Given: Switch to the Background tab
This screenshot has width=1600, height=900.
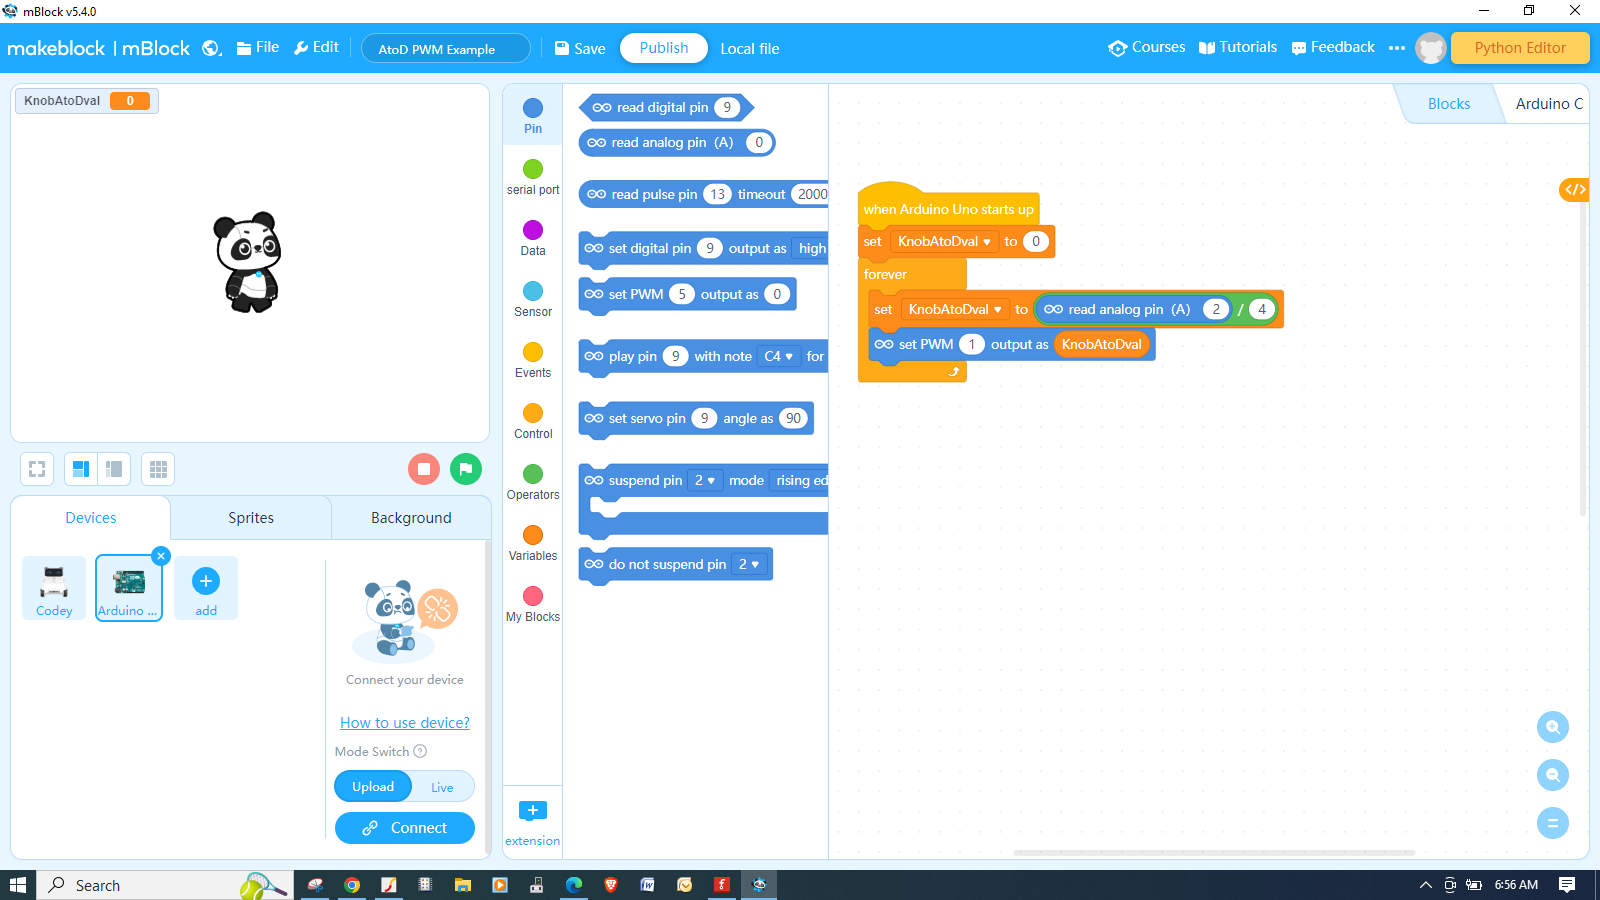Looking at the screenshot, I should (411, 518).
